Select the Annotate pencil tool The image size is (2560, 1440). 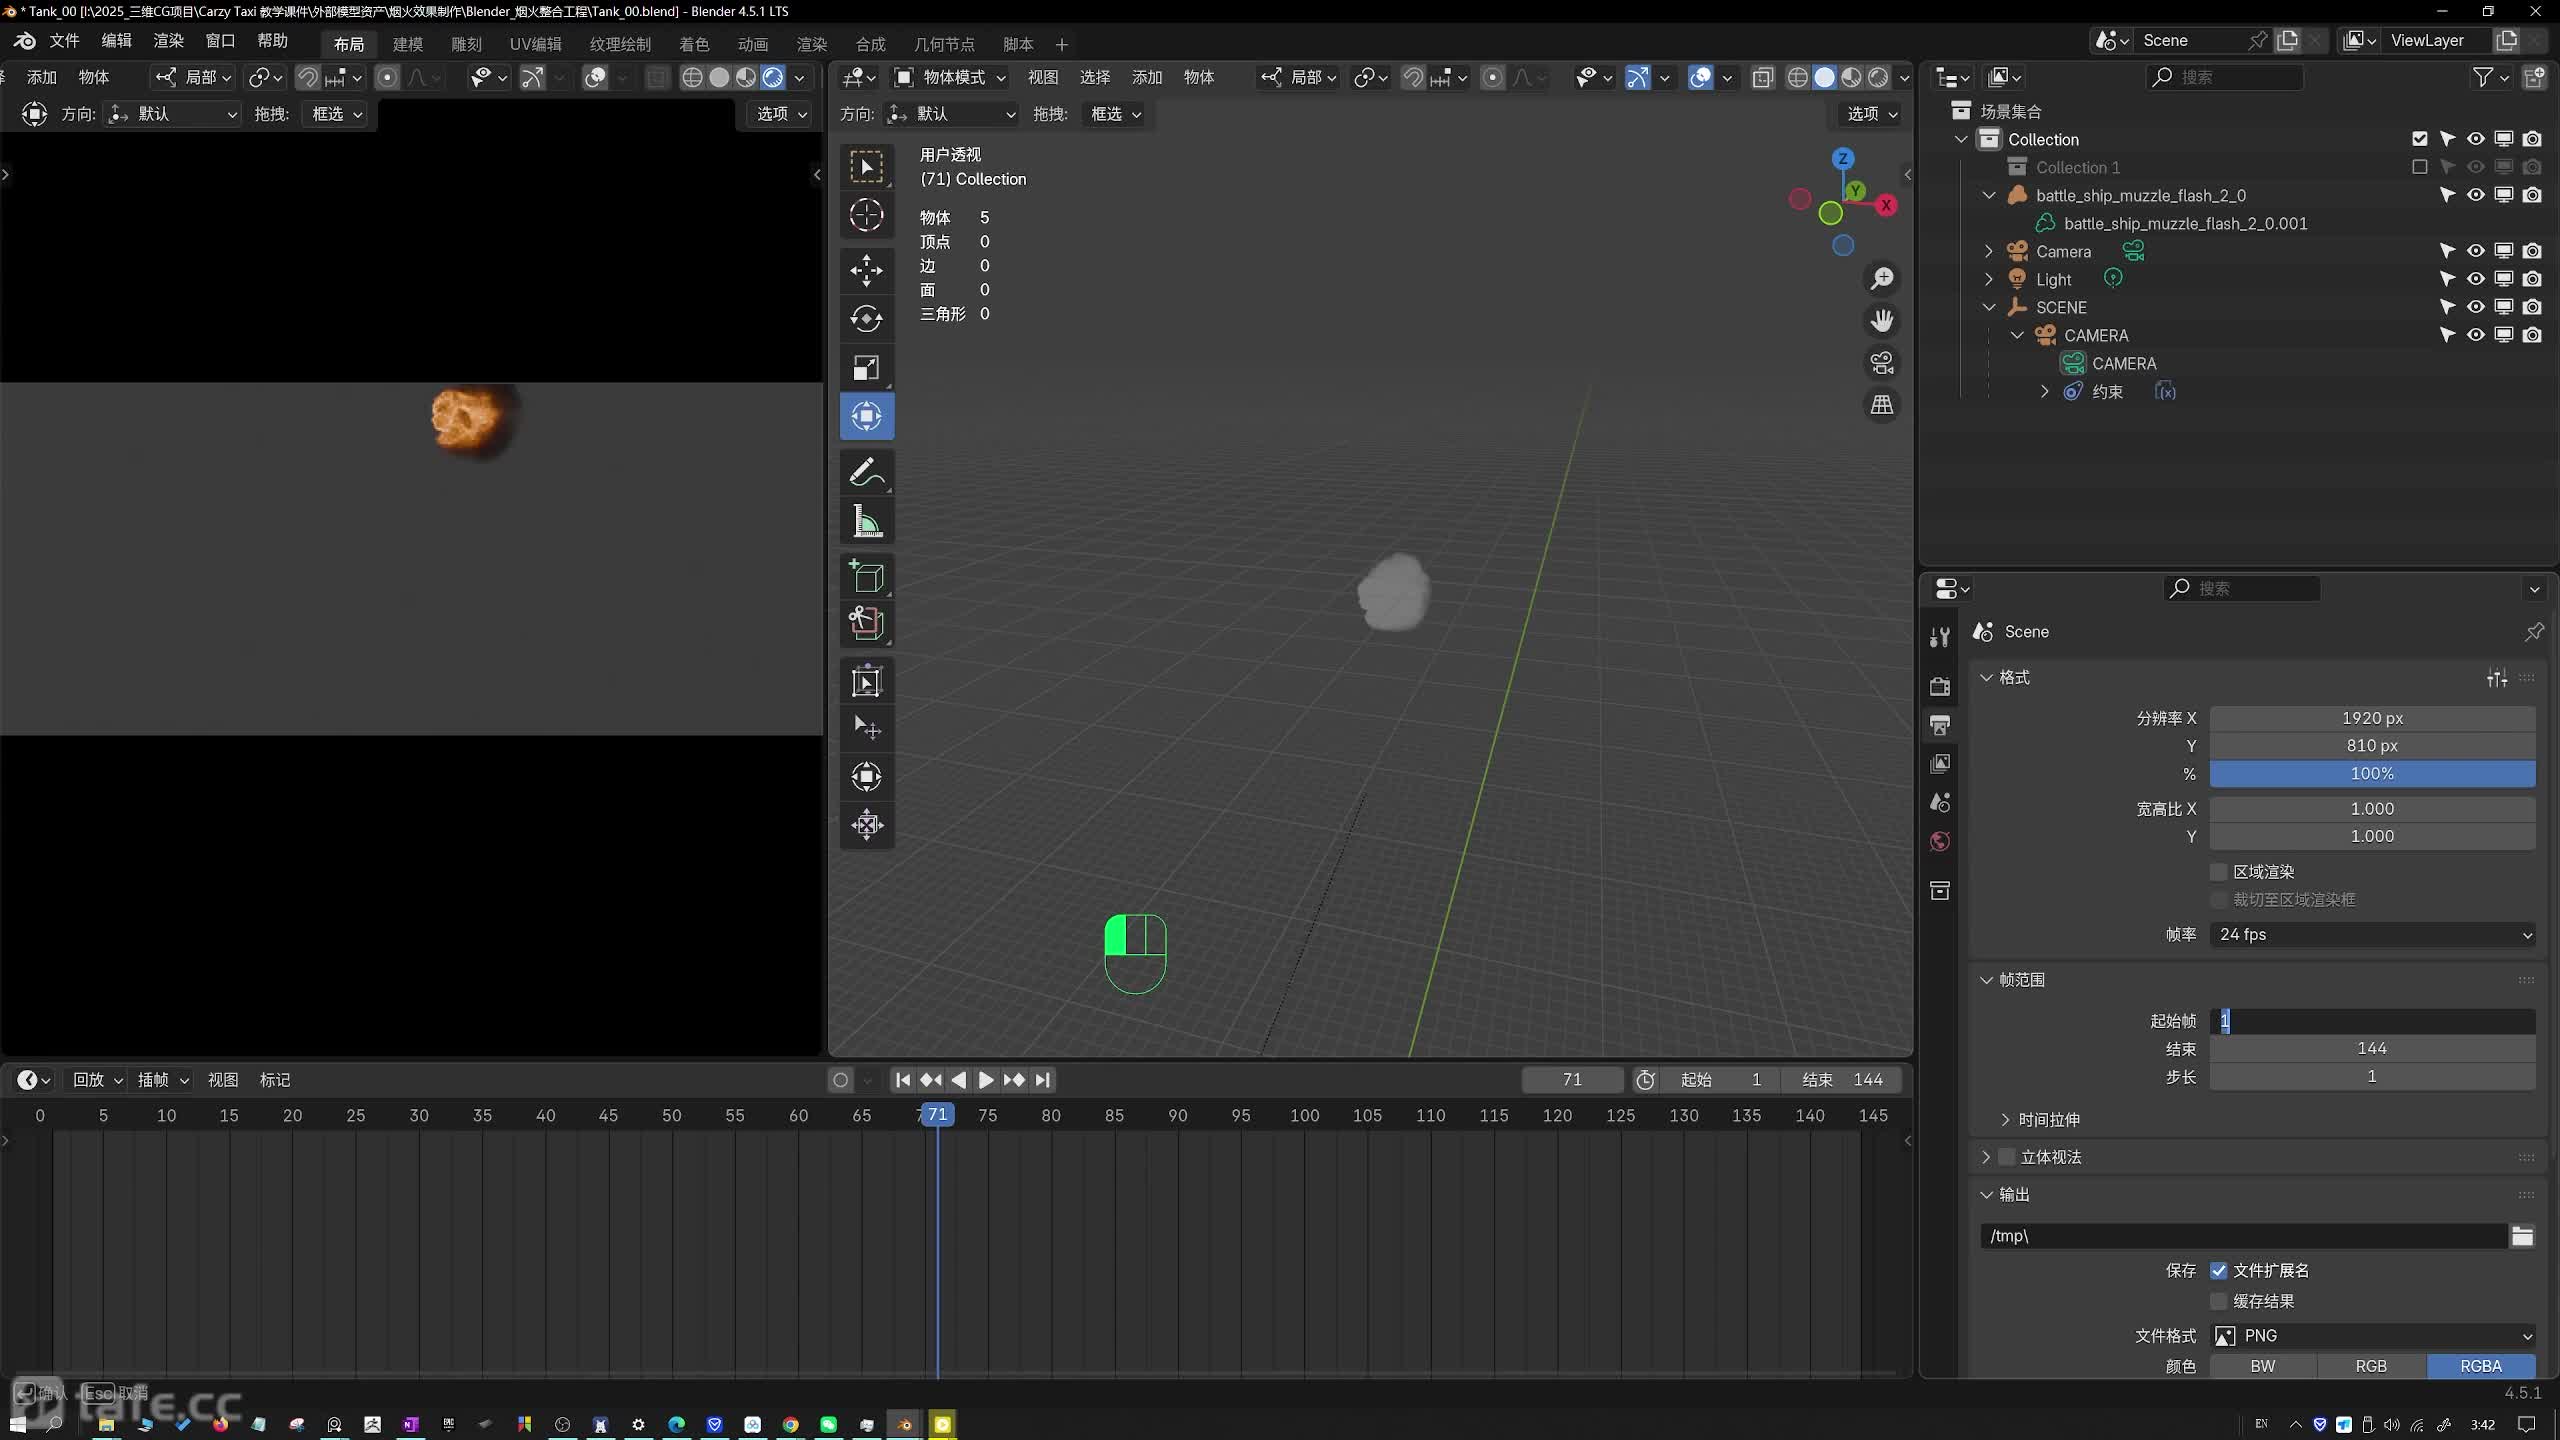[x=866, y=473]
